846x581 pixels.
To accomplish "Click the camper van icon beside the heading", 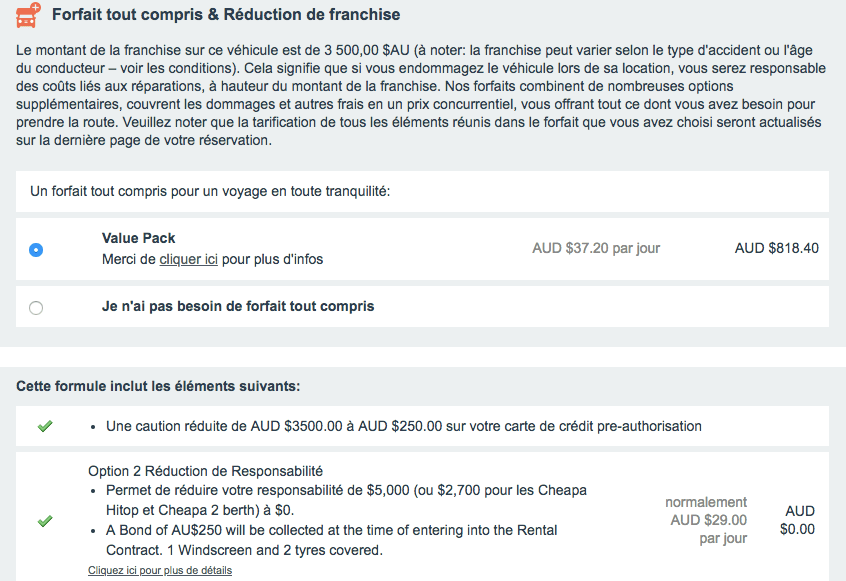I will [28, 15].
